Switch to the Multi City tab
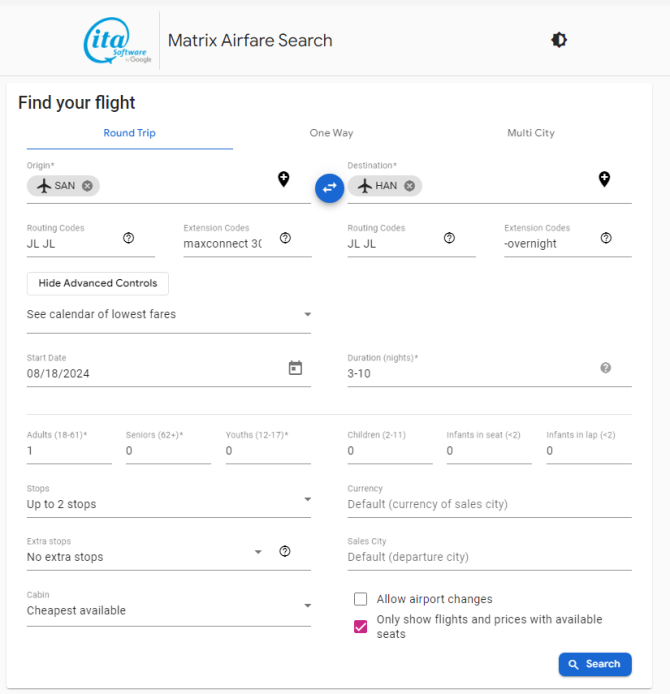 pos(531,133)
